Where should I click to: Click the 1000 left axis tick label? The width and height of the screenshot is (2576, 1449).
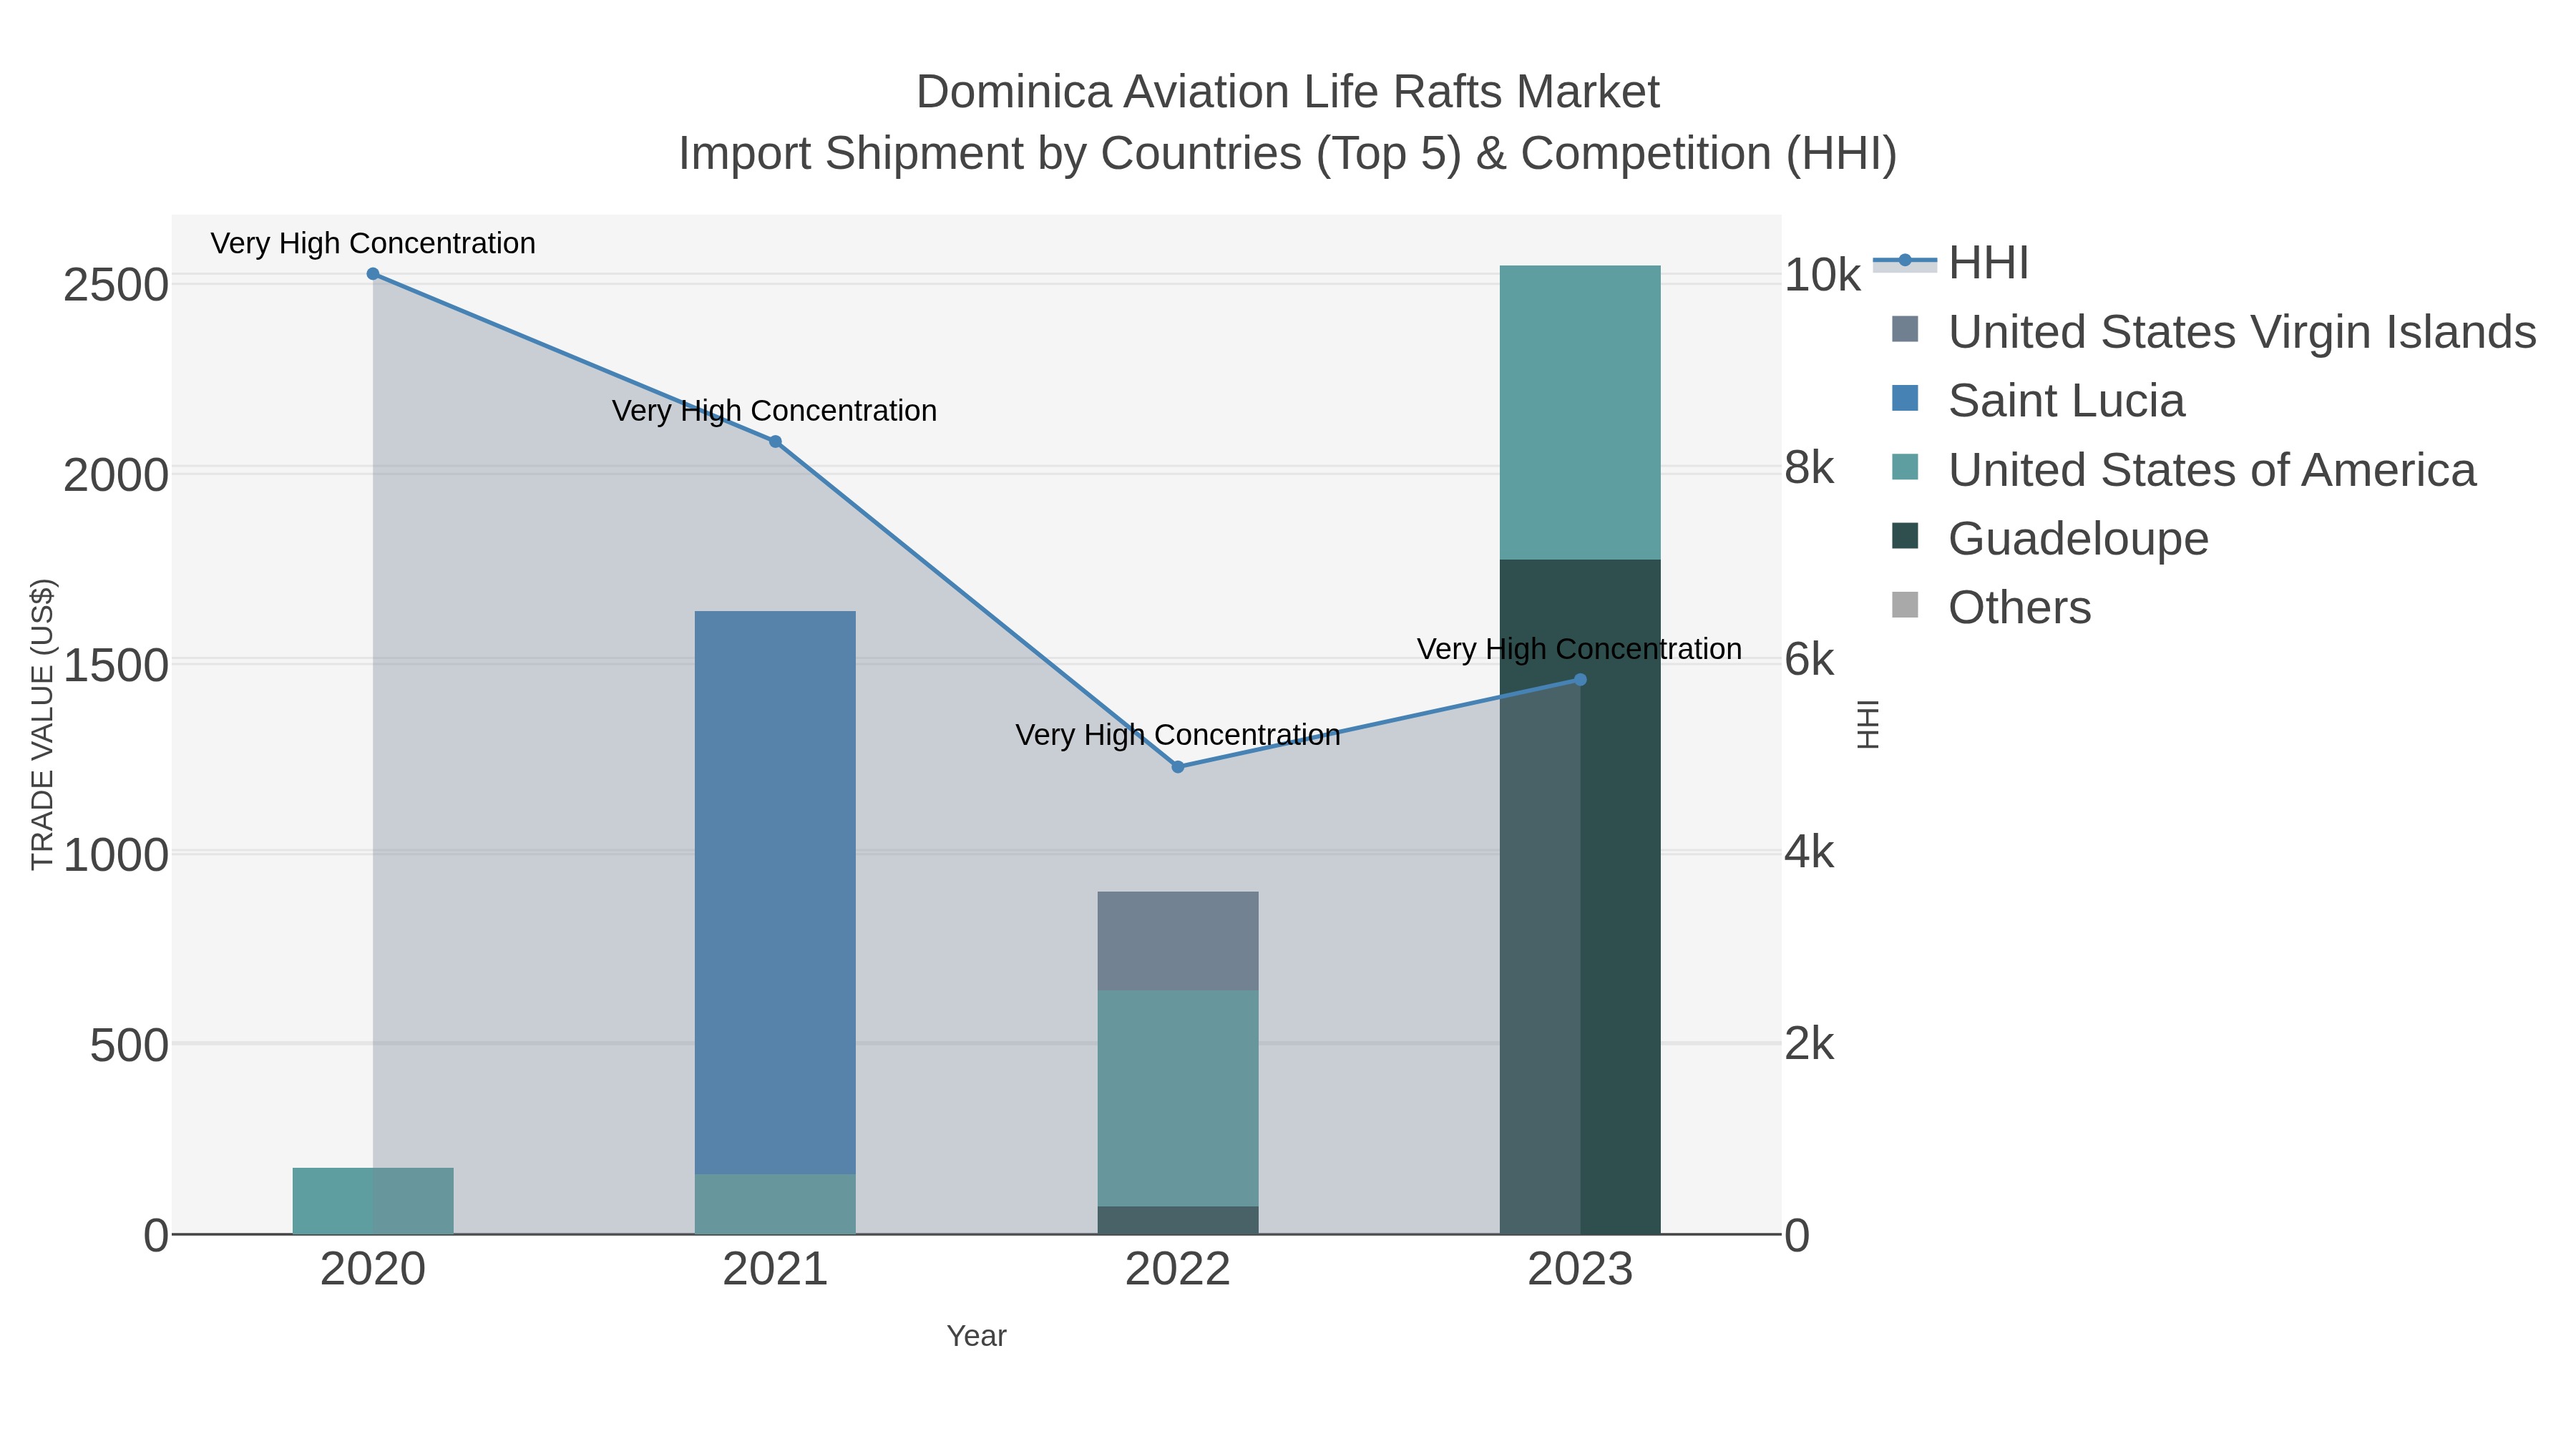[116, 856]
